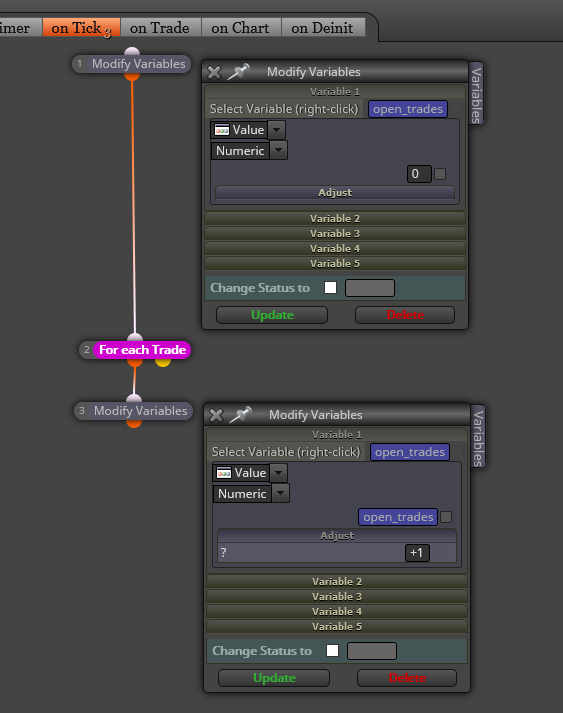Click open_trades variable selector in upper panel
Image resolution: width=563 pixels, height=713 pixels.
[407, 109]
